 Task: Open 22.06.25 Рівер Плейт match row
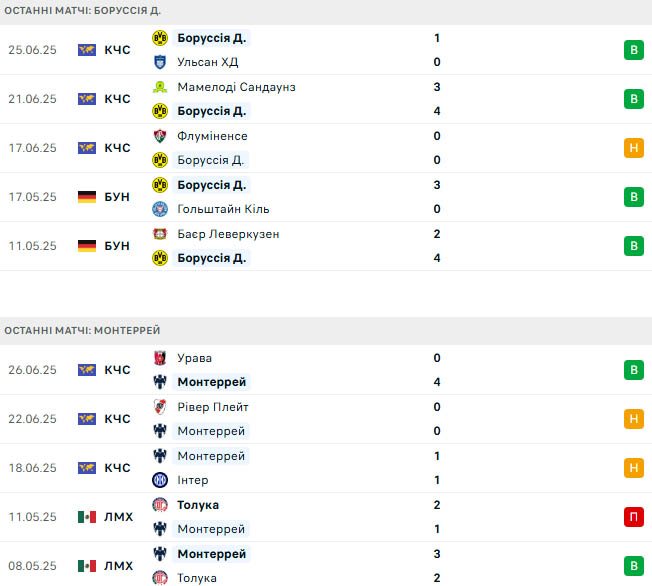click(x=326, y=419)
